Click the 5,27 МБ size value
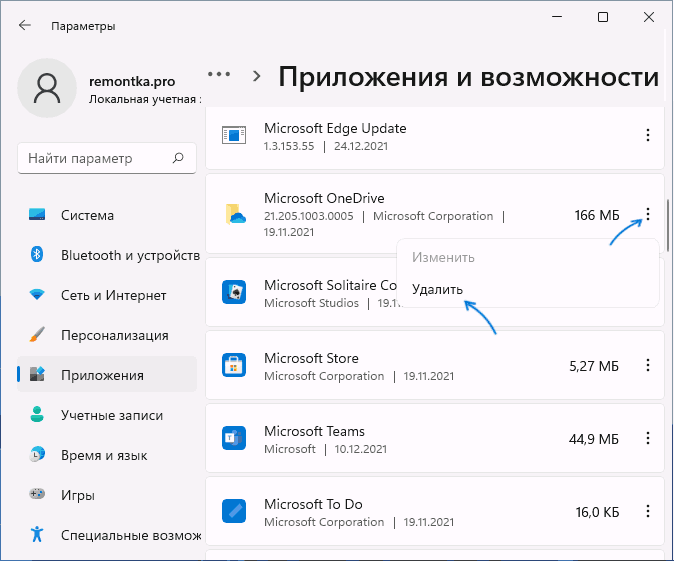674x561 pixels. 594,366
